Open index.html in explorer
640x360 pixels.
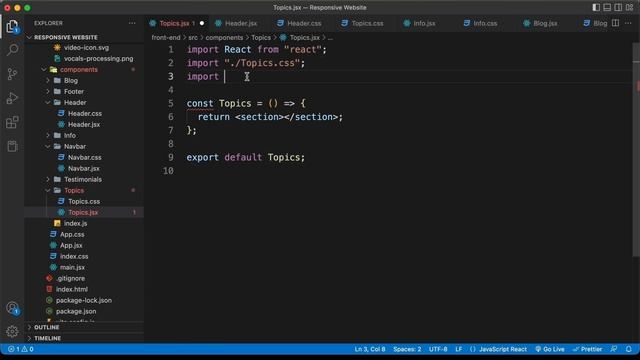click(71, 289)
